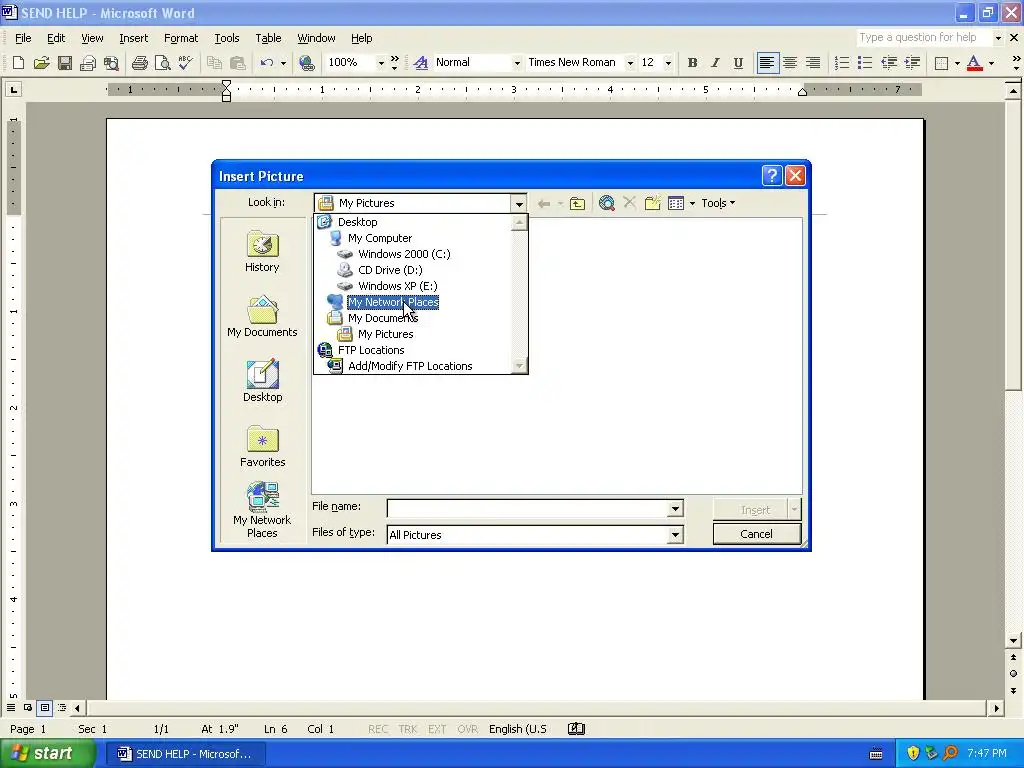This screenshot has width=1024, height=768.
Task: Click the Outside Border icon
Action: click(x=941, y=63)
